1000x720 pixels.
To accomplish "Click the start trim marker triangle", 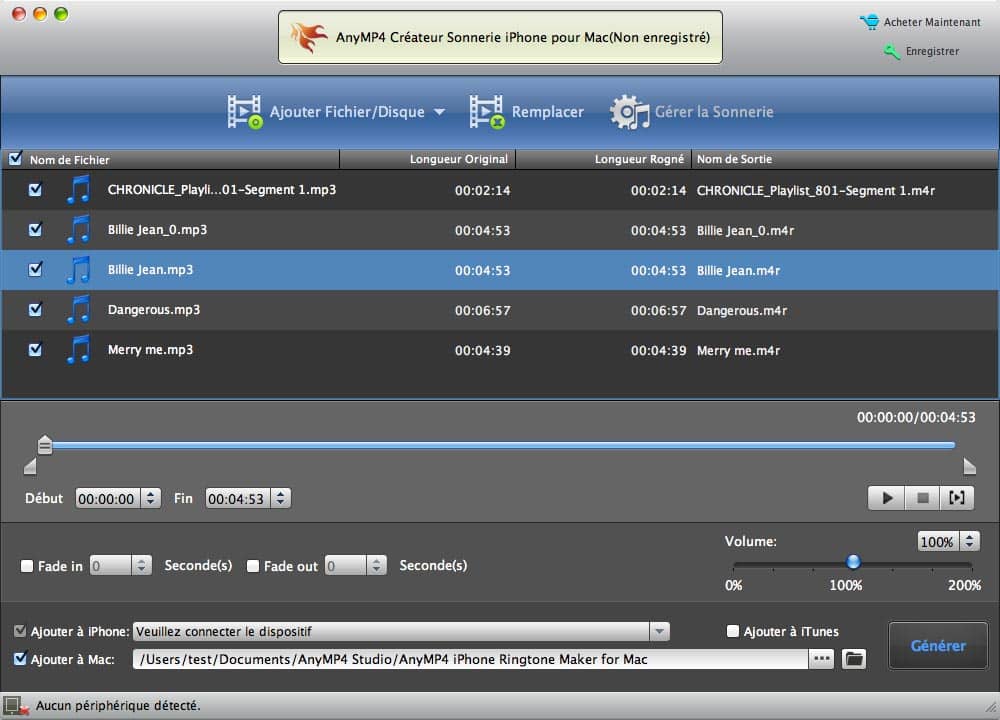I will 30,467.
